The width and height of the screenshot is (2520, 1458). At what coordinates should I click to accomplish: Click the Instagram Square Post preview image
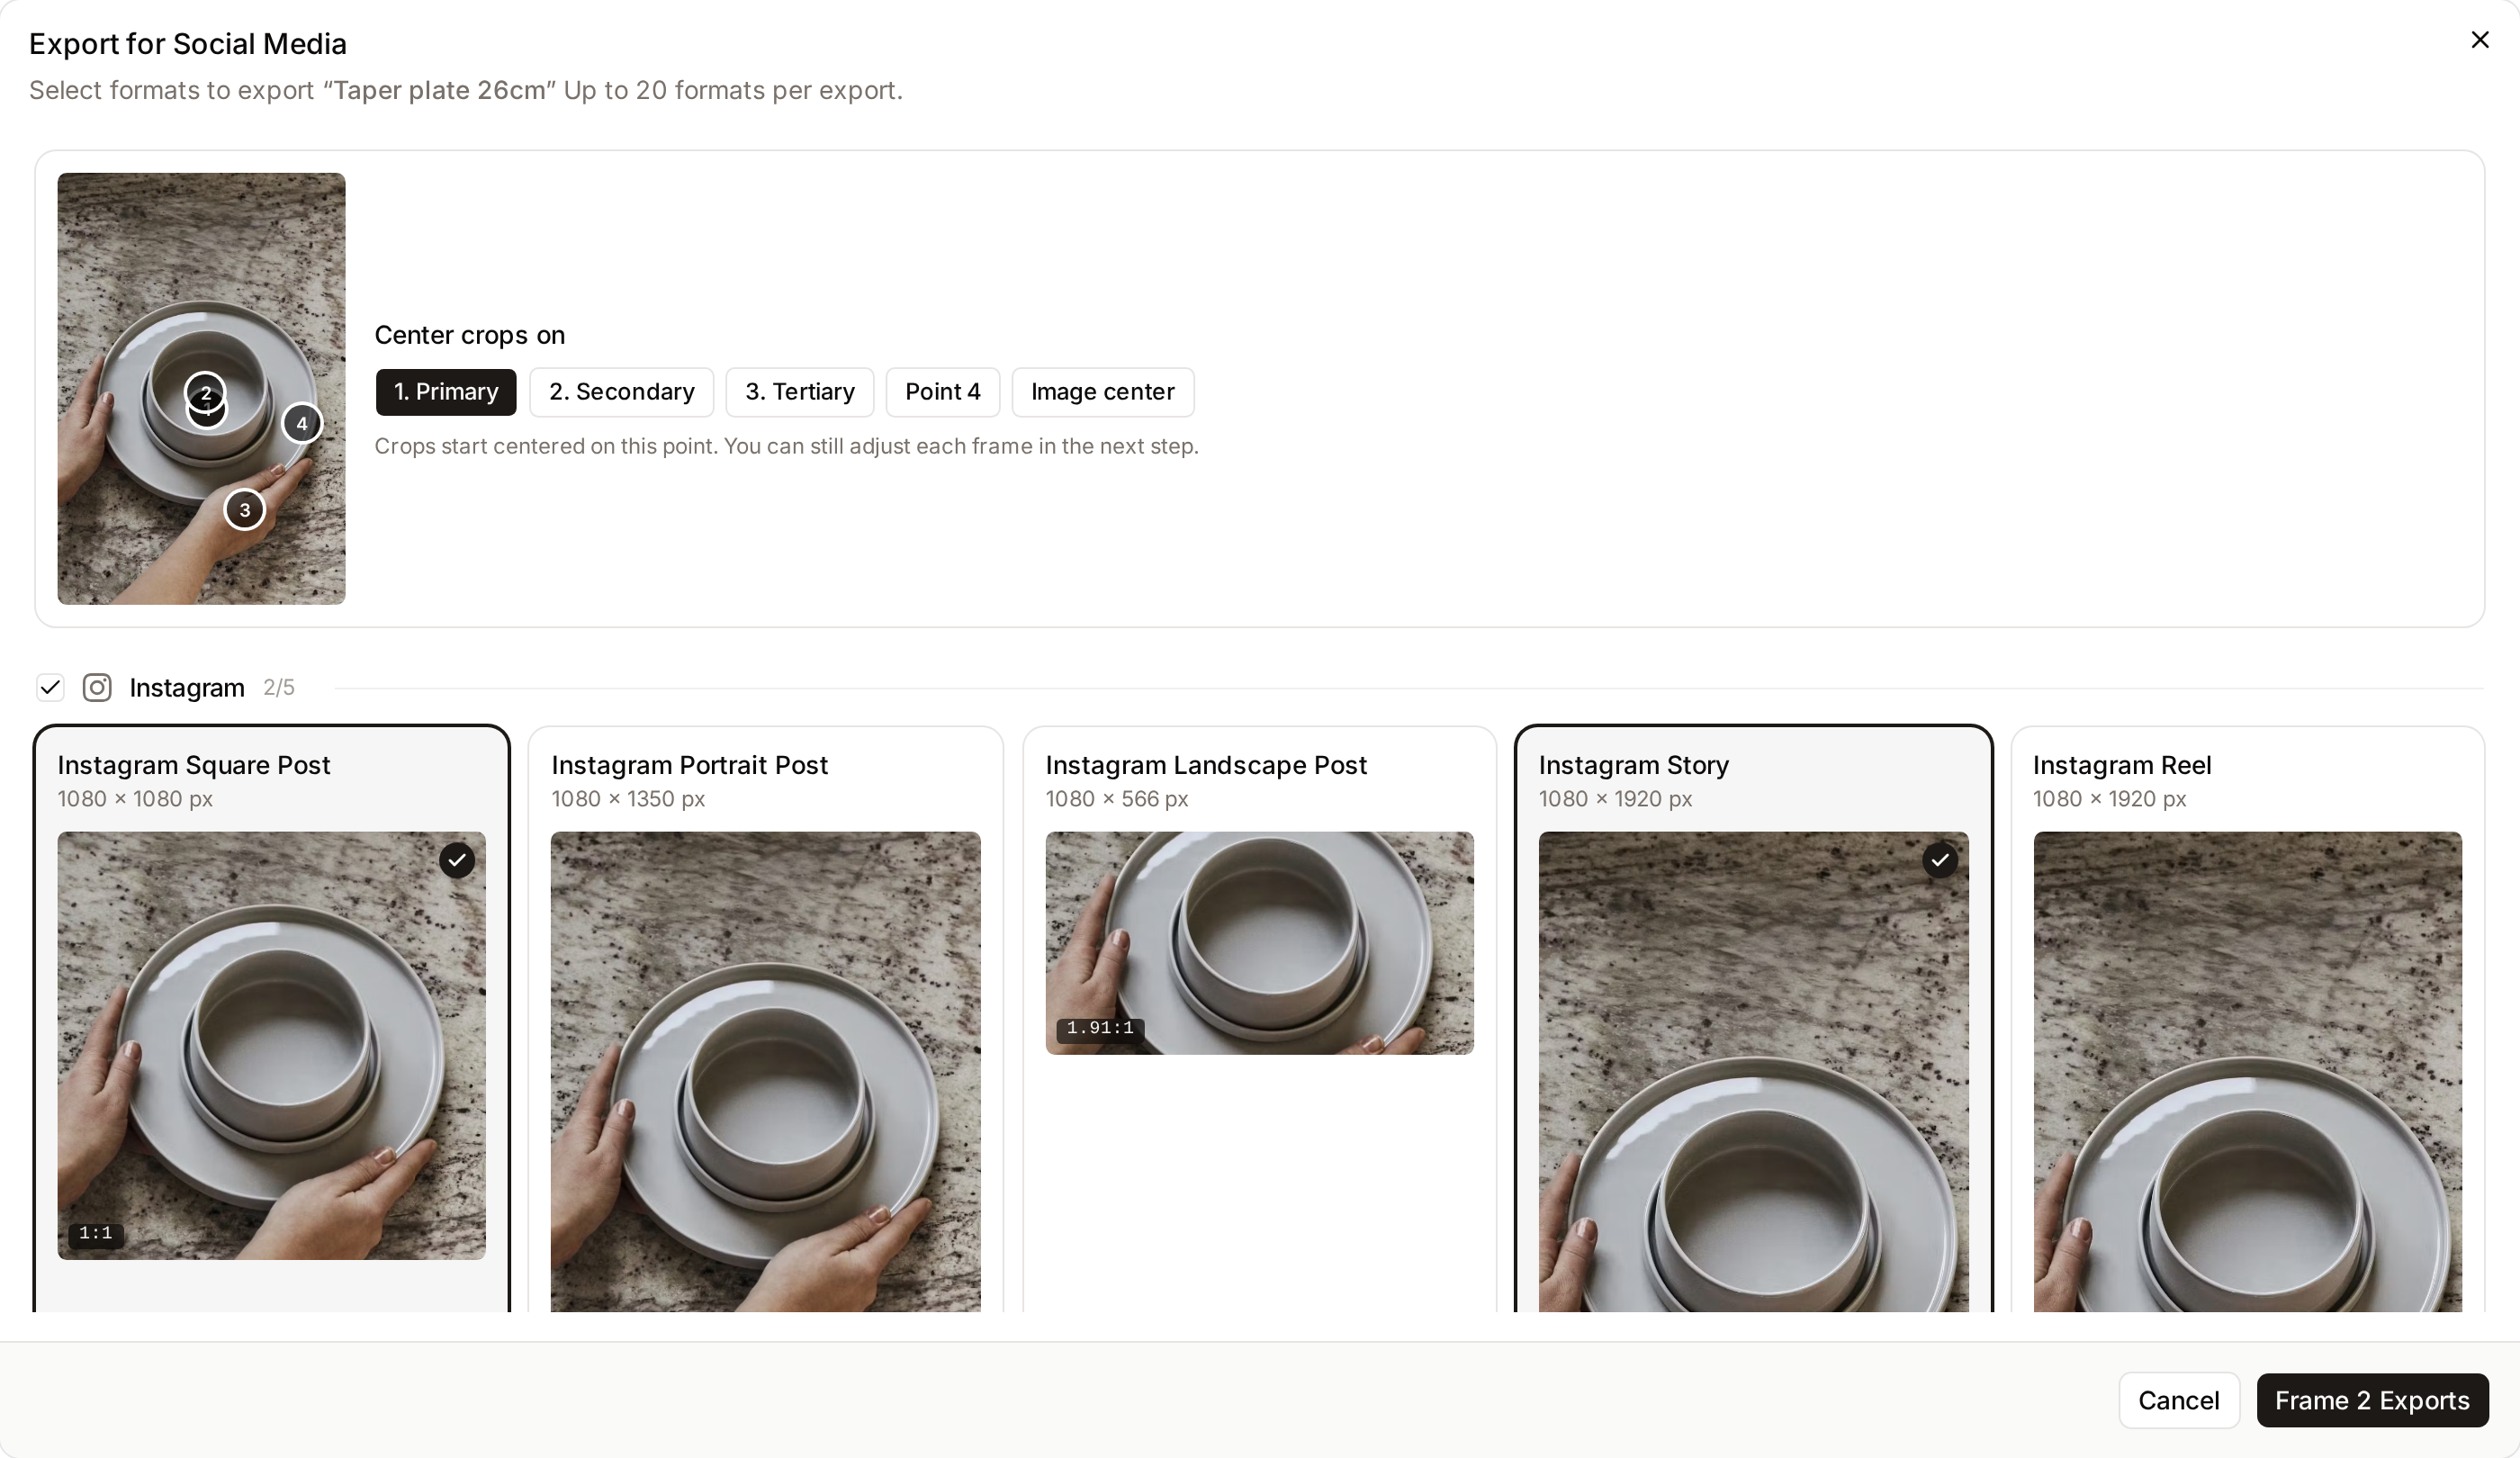pyautogui.click(x=272, y=1046)
